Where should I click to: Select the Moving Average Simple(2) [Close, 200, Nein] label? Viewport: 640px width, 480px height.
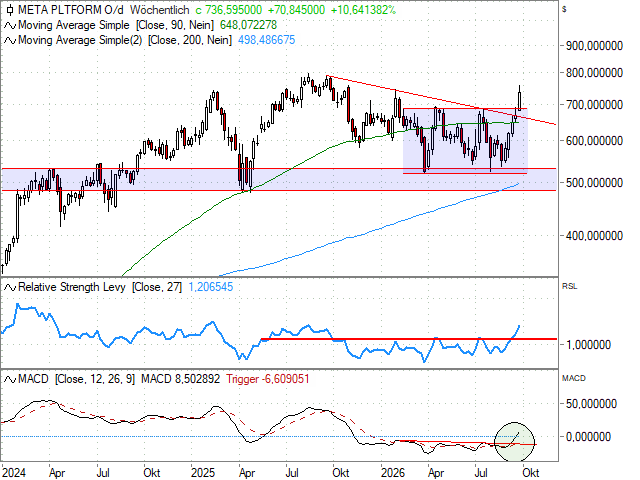(125, 40)
